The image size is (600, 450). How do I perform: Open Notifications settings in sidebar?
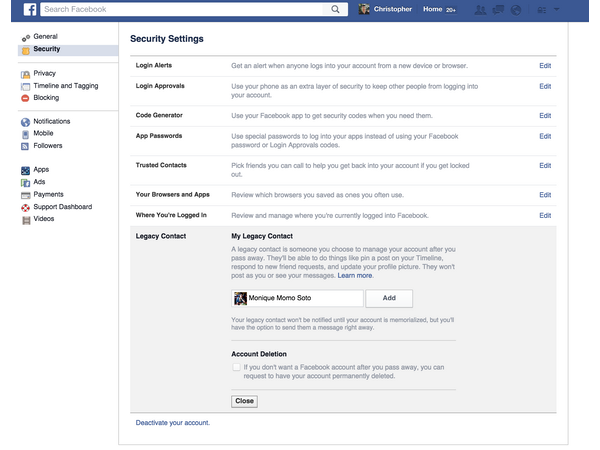coord(52,121)
